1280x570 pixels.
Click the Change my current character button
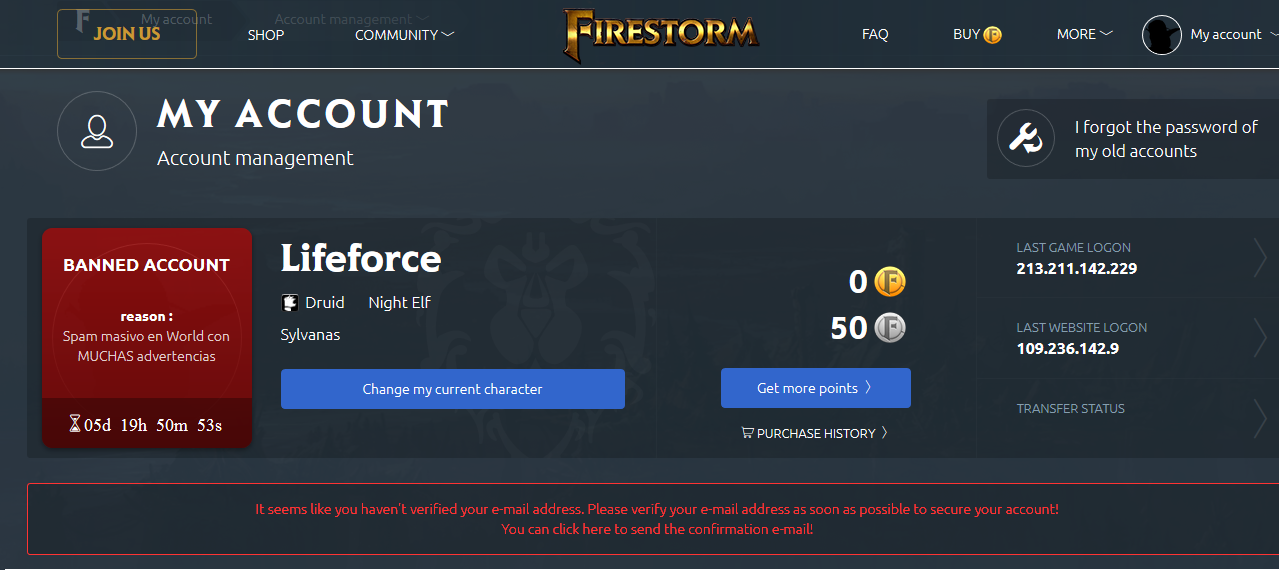click(453, 389)
